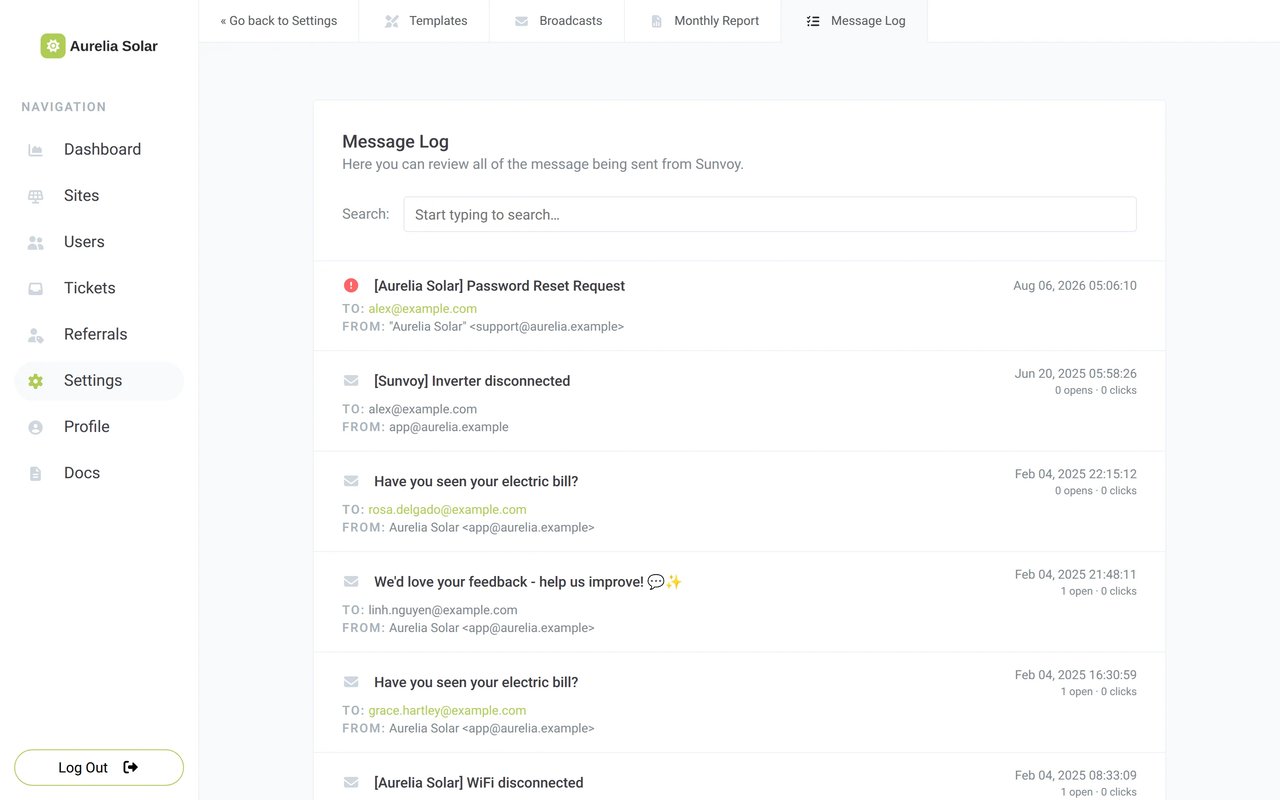Click envelope icon for rosa.delgado electric bill message
Screen dimensions: 1280x800
pos(351,481)
